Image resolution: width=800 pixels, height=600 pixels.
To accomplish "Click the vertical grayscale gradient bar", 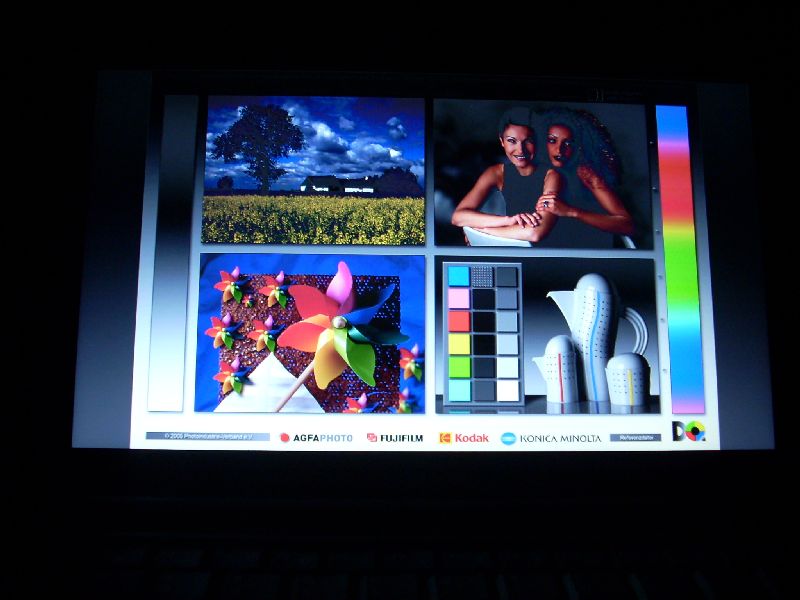I will click(172, 253).
